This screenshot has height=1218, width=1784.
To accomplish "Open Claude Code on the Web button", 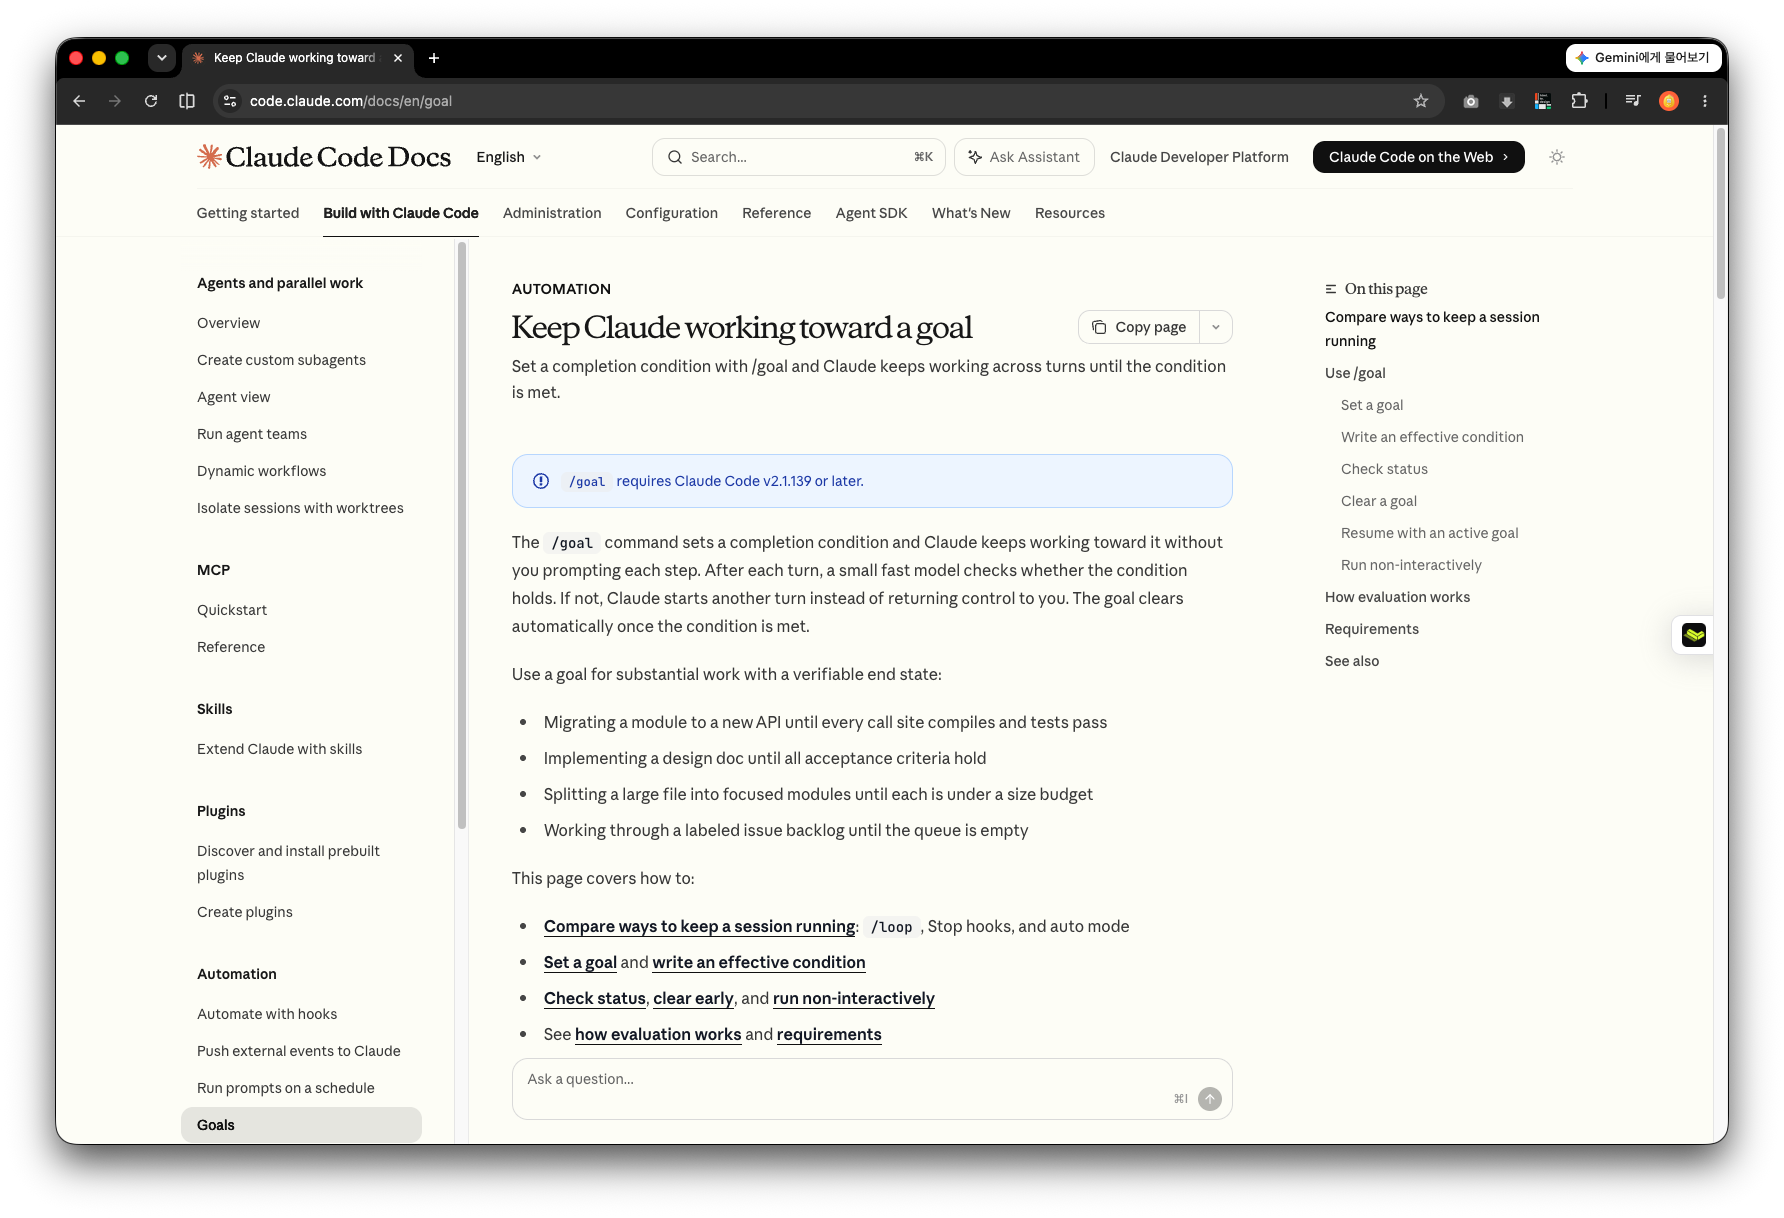I will 1419,157.
